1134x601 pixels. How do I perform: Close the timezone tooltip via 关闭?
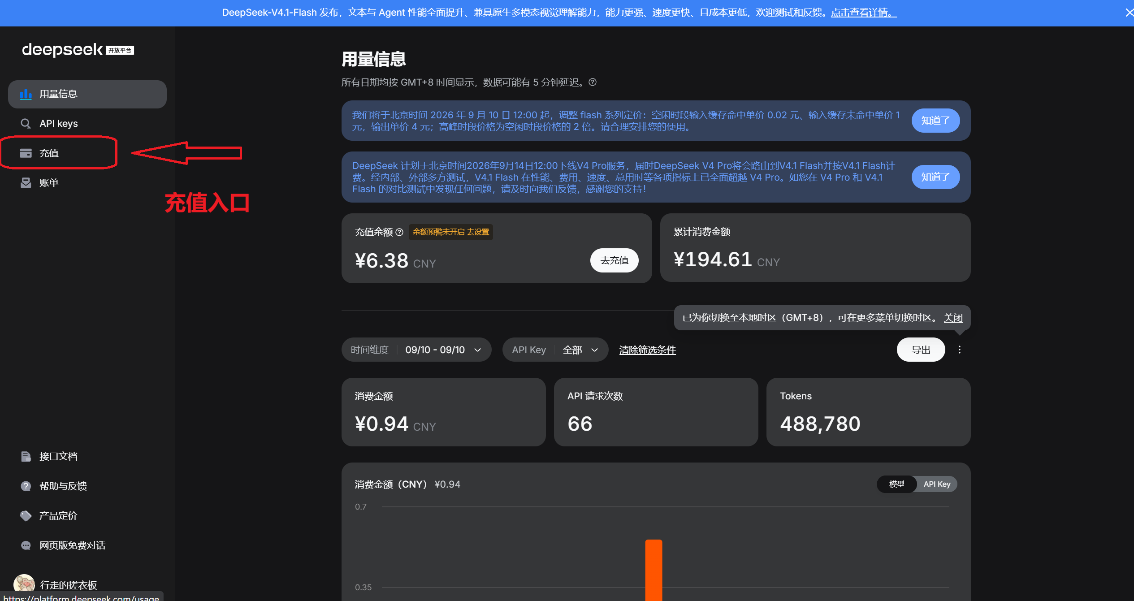953,317
